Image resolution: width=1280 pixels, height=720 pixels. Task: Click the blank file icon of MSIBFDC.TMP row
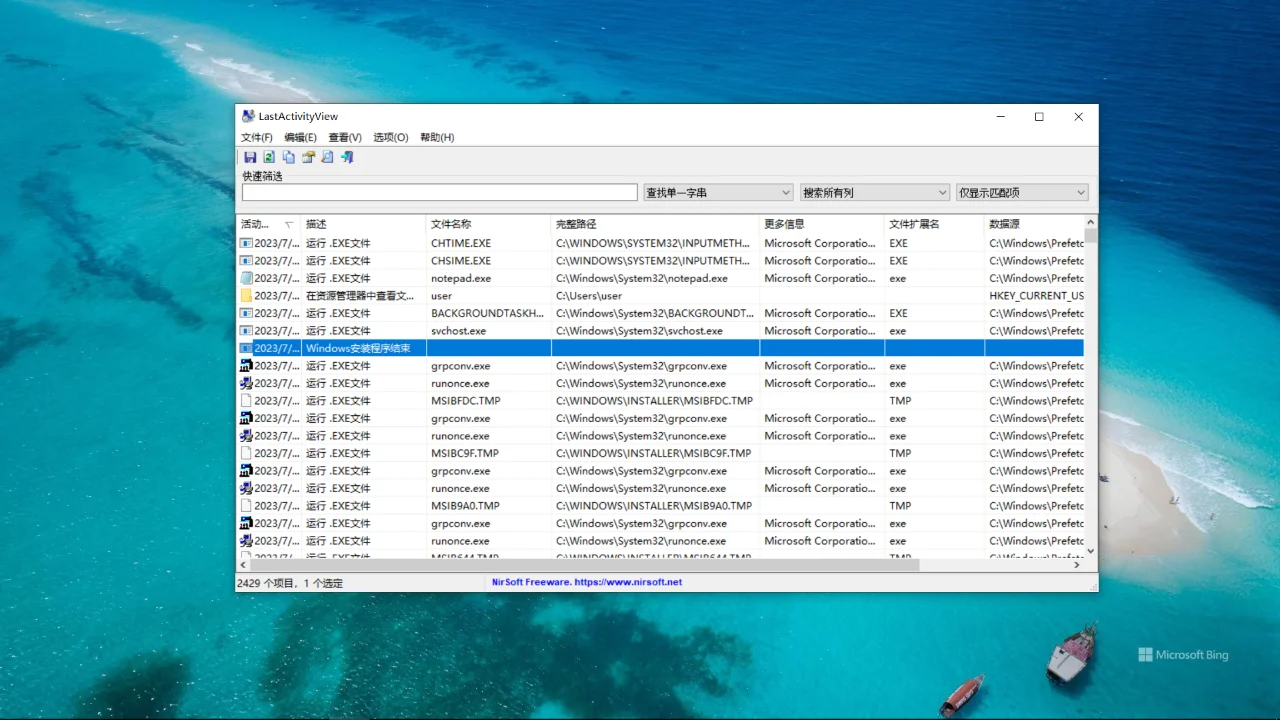pyautogui.click(x=246, y=401)
